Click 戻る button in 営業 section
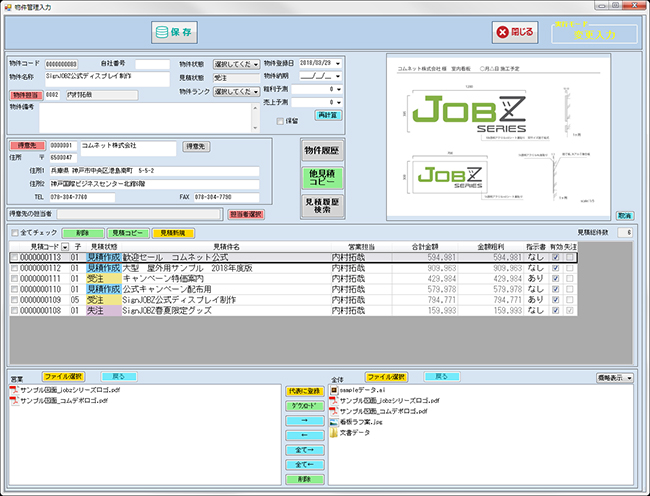This screenshot has height=496, width=650. click(x=119, y=377)
